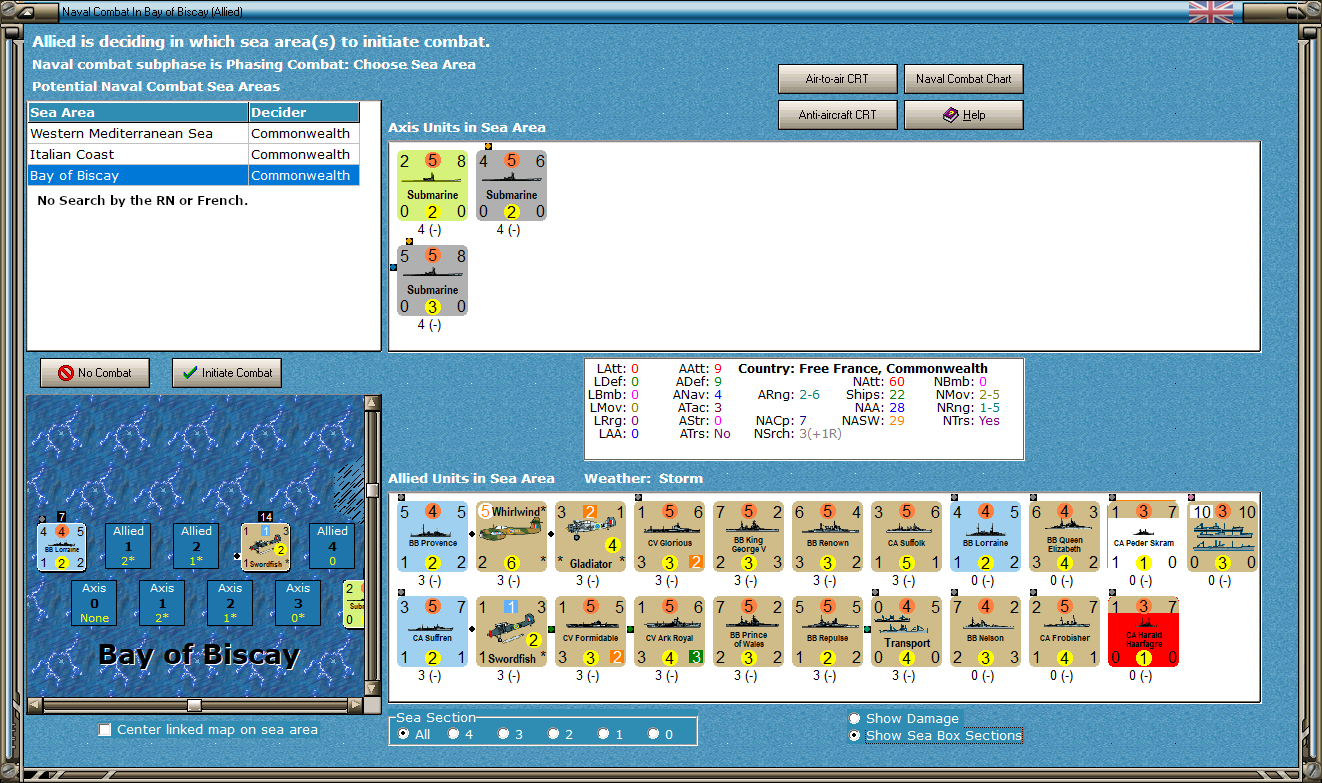The width and height of the screenshot is (1322, 783).
Task: Click the Transport ship counter
Action: (x=907, y=632)
